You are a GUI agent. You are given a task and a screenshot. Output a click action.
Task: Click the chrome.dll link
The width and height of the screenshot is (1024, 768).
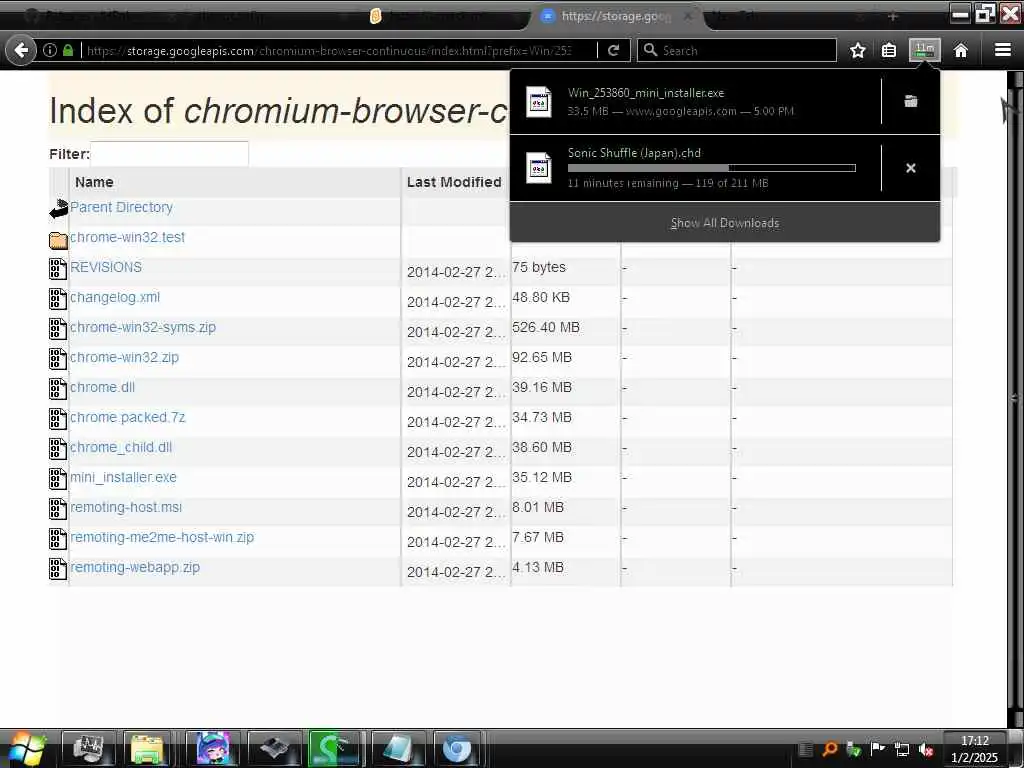tap(103, 387)
